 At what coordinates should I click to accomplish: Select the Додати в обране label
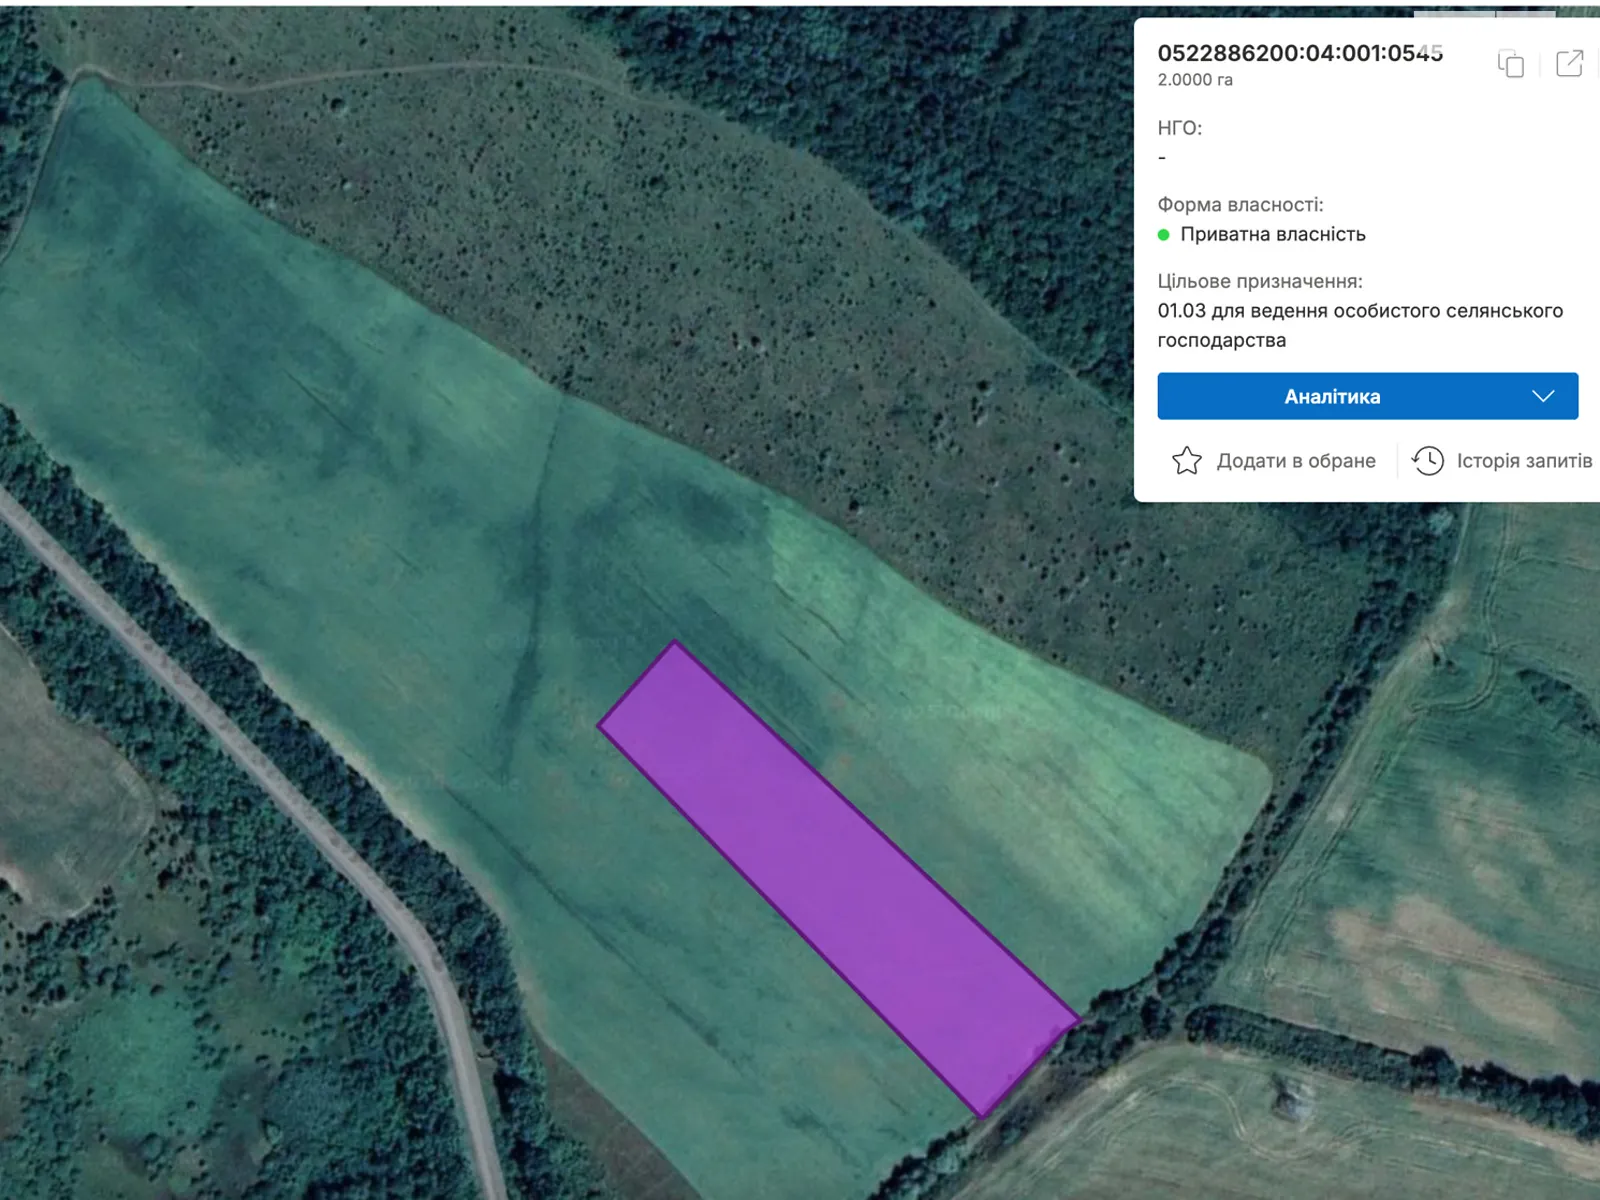[x=1295, y=461]
